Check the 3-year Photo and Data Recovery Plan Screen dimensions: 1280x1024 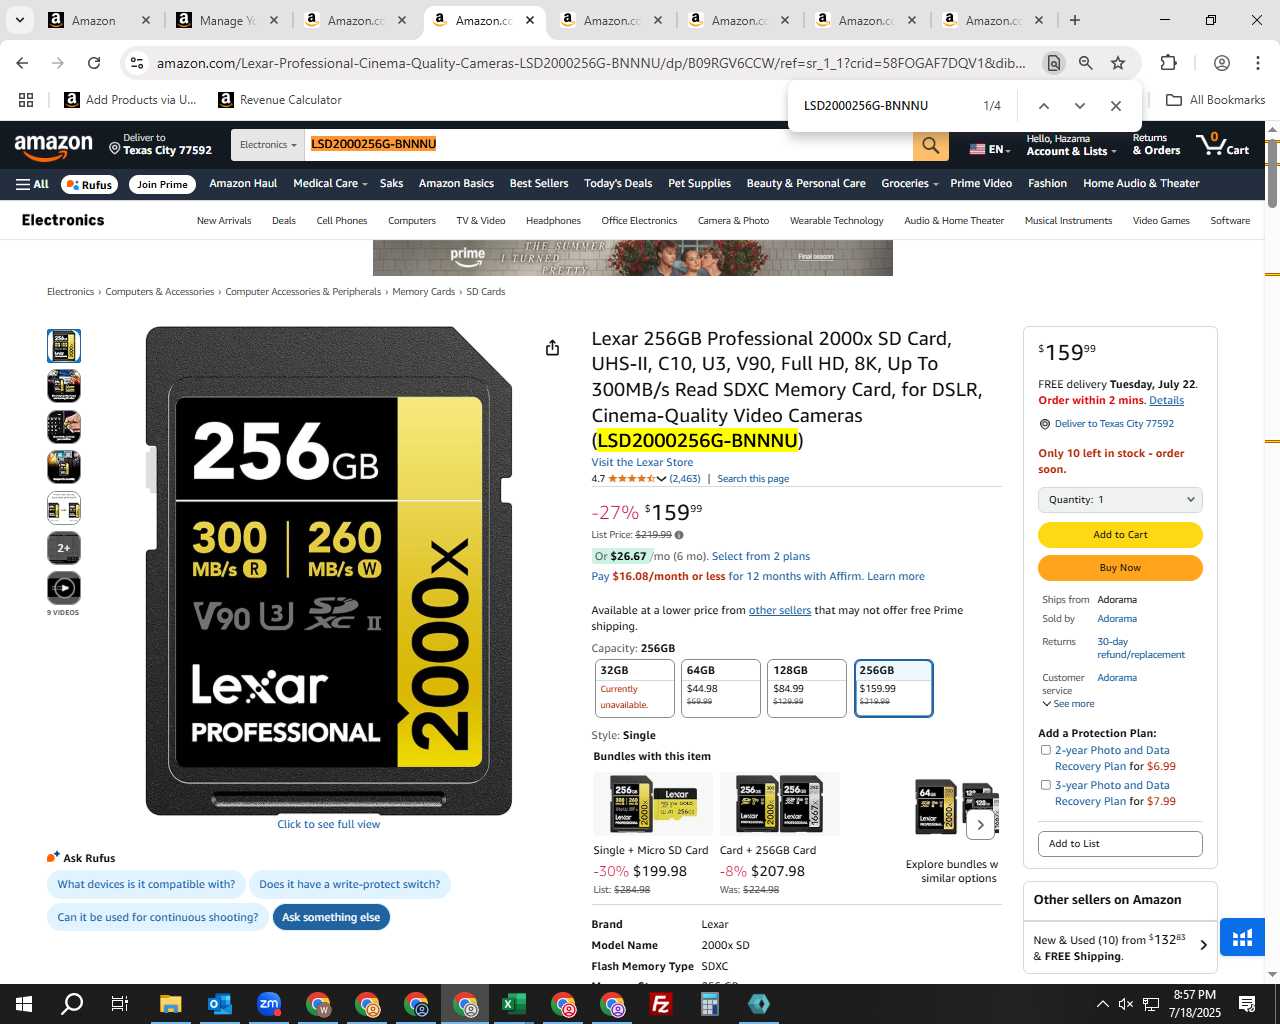(x=1046, y=785)
